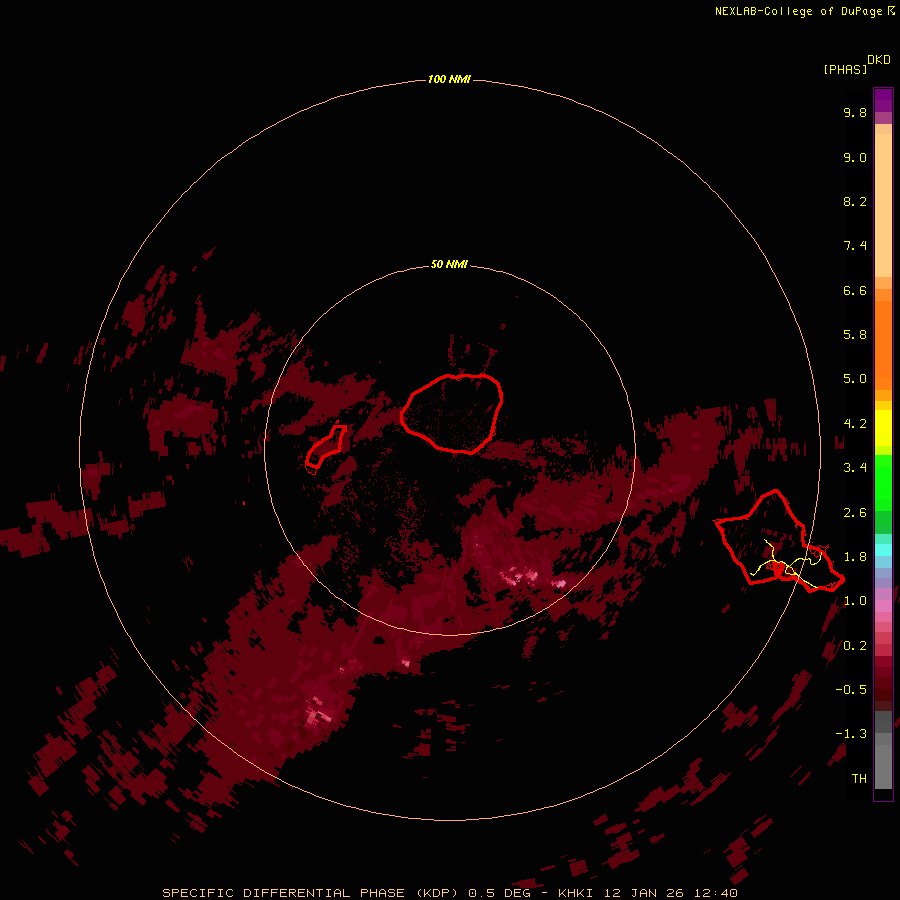The image size is (900, 900).
Task: Click the 50 NMI range ring label
Action: tap(449, 265)
